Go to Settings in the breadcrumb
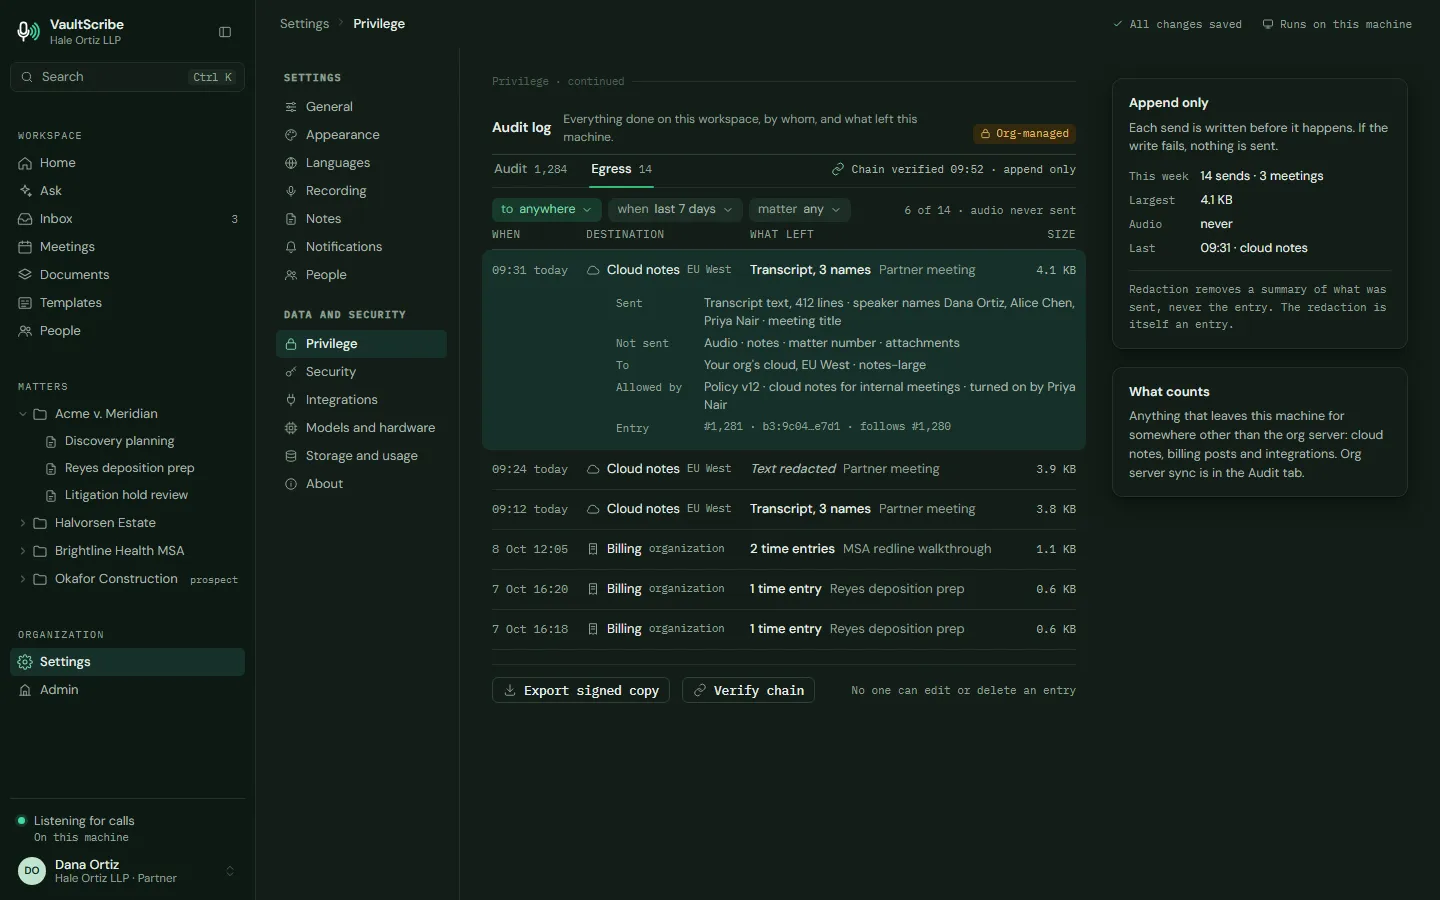 click(x=304, y=23)
